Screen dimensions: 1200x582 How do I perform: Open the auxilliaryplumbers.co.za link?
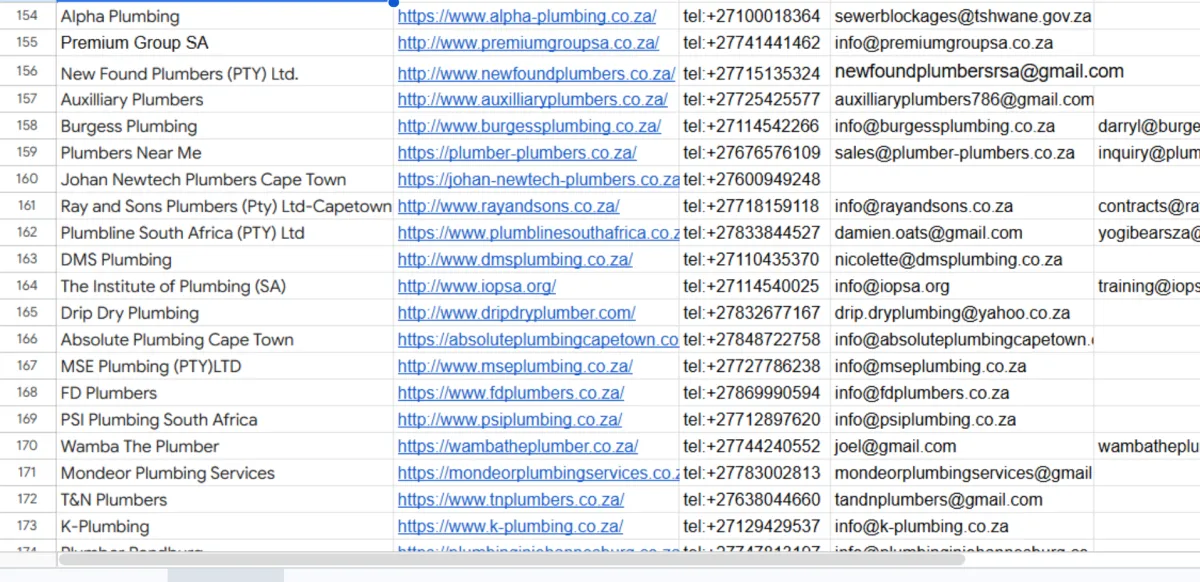tap(532, 100)
